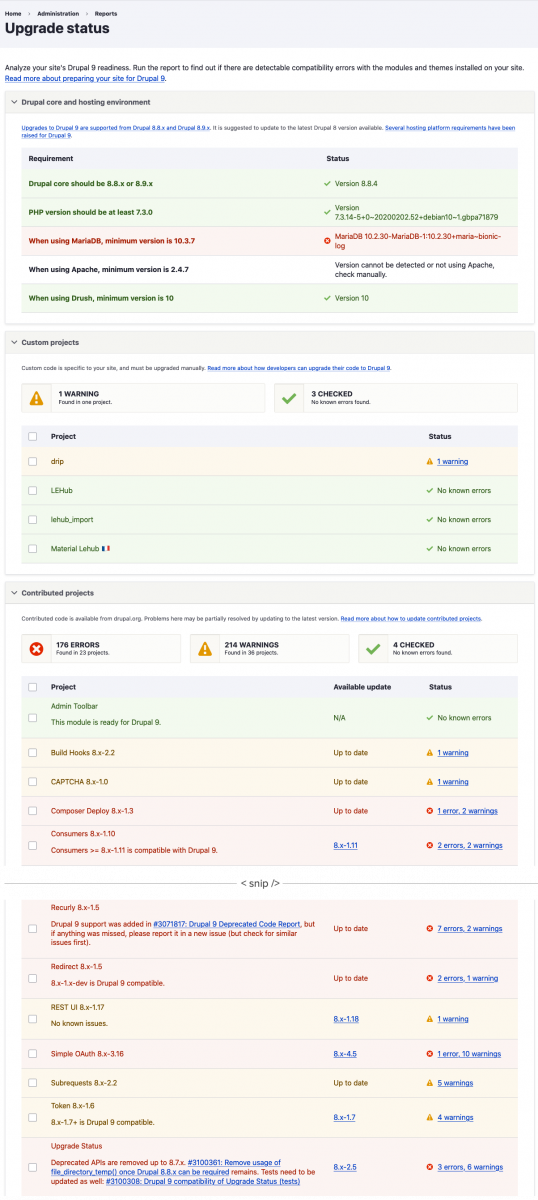Tick the select-all checkbox in the Contributed projects table
This screenshot has width=538, height=1200.
coord(32,687)
